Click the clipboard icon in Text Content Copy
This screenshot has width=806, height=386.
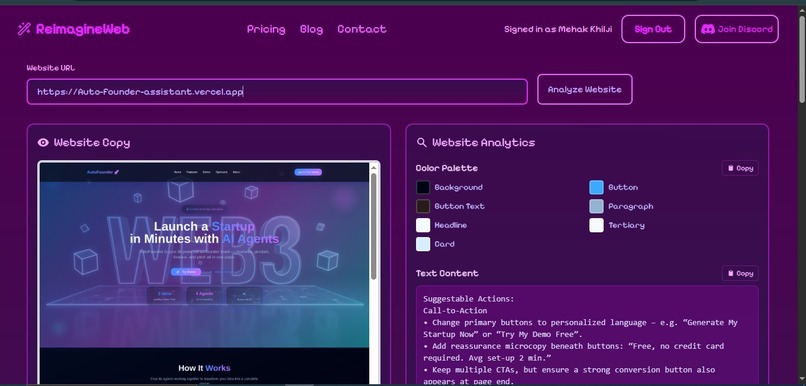pos(730,273)
